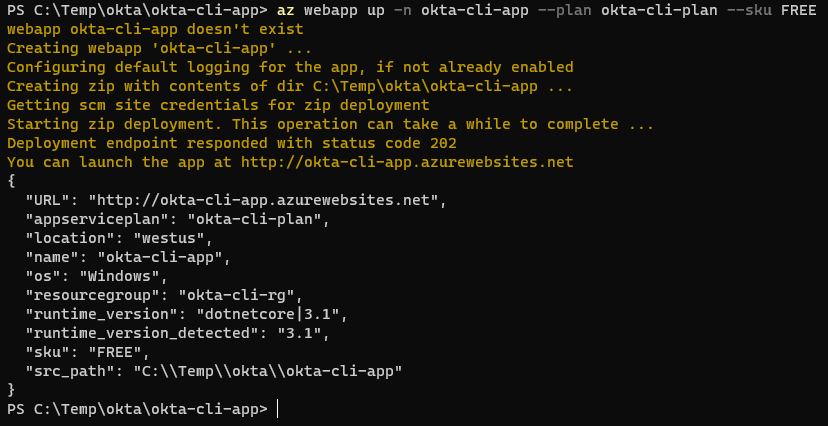Click "FREE" at the end of the command
This screenshot has height=426, width=828.
[x=798, y=10]
